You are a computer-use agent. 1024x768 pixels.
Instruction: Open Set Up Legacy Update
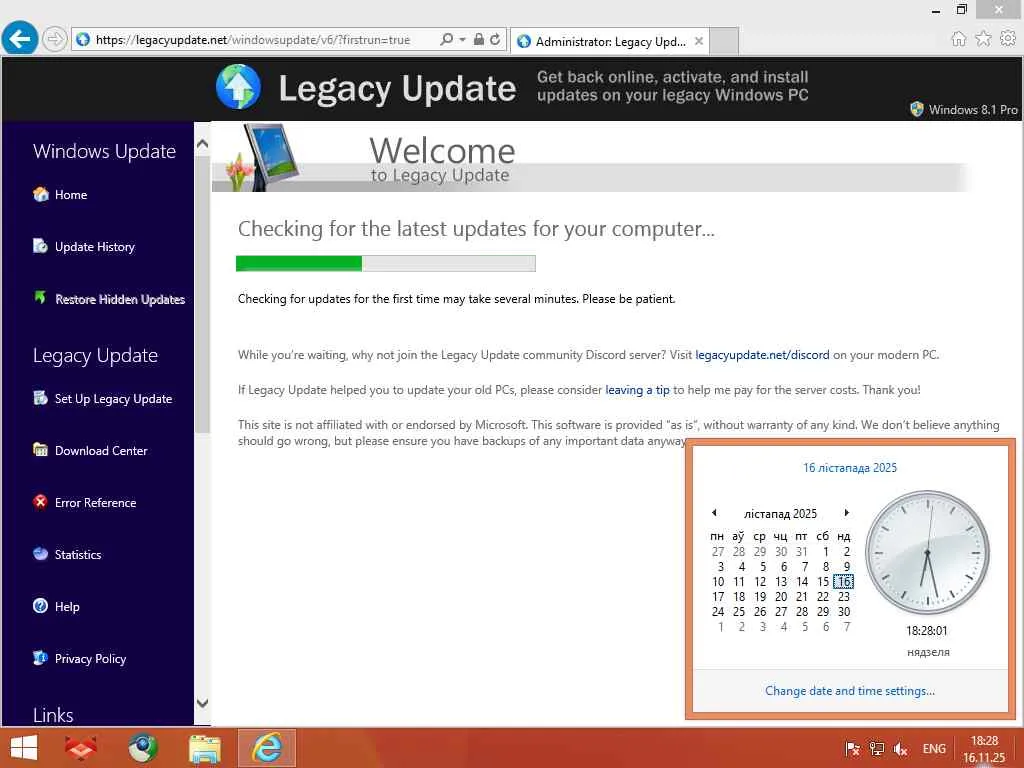point(114,399)
